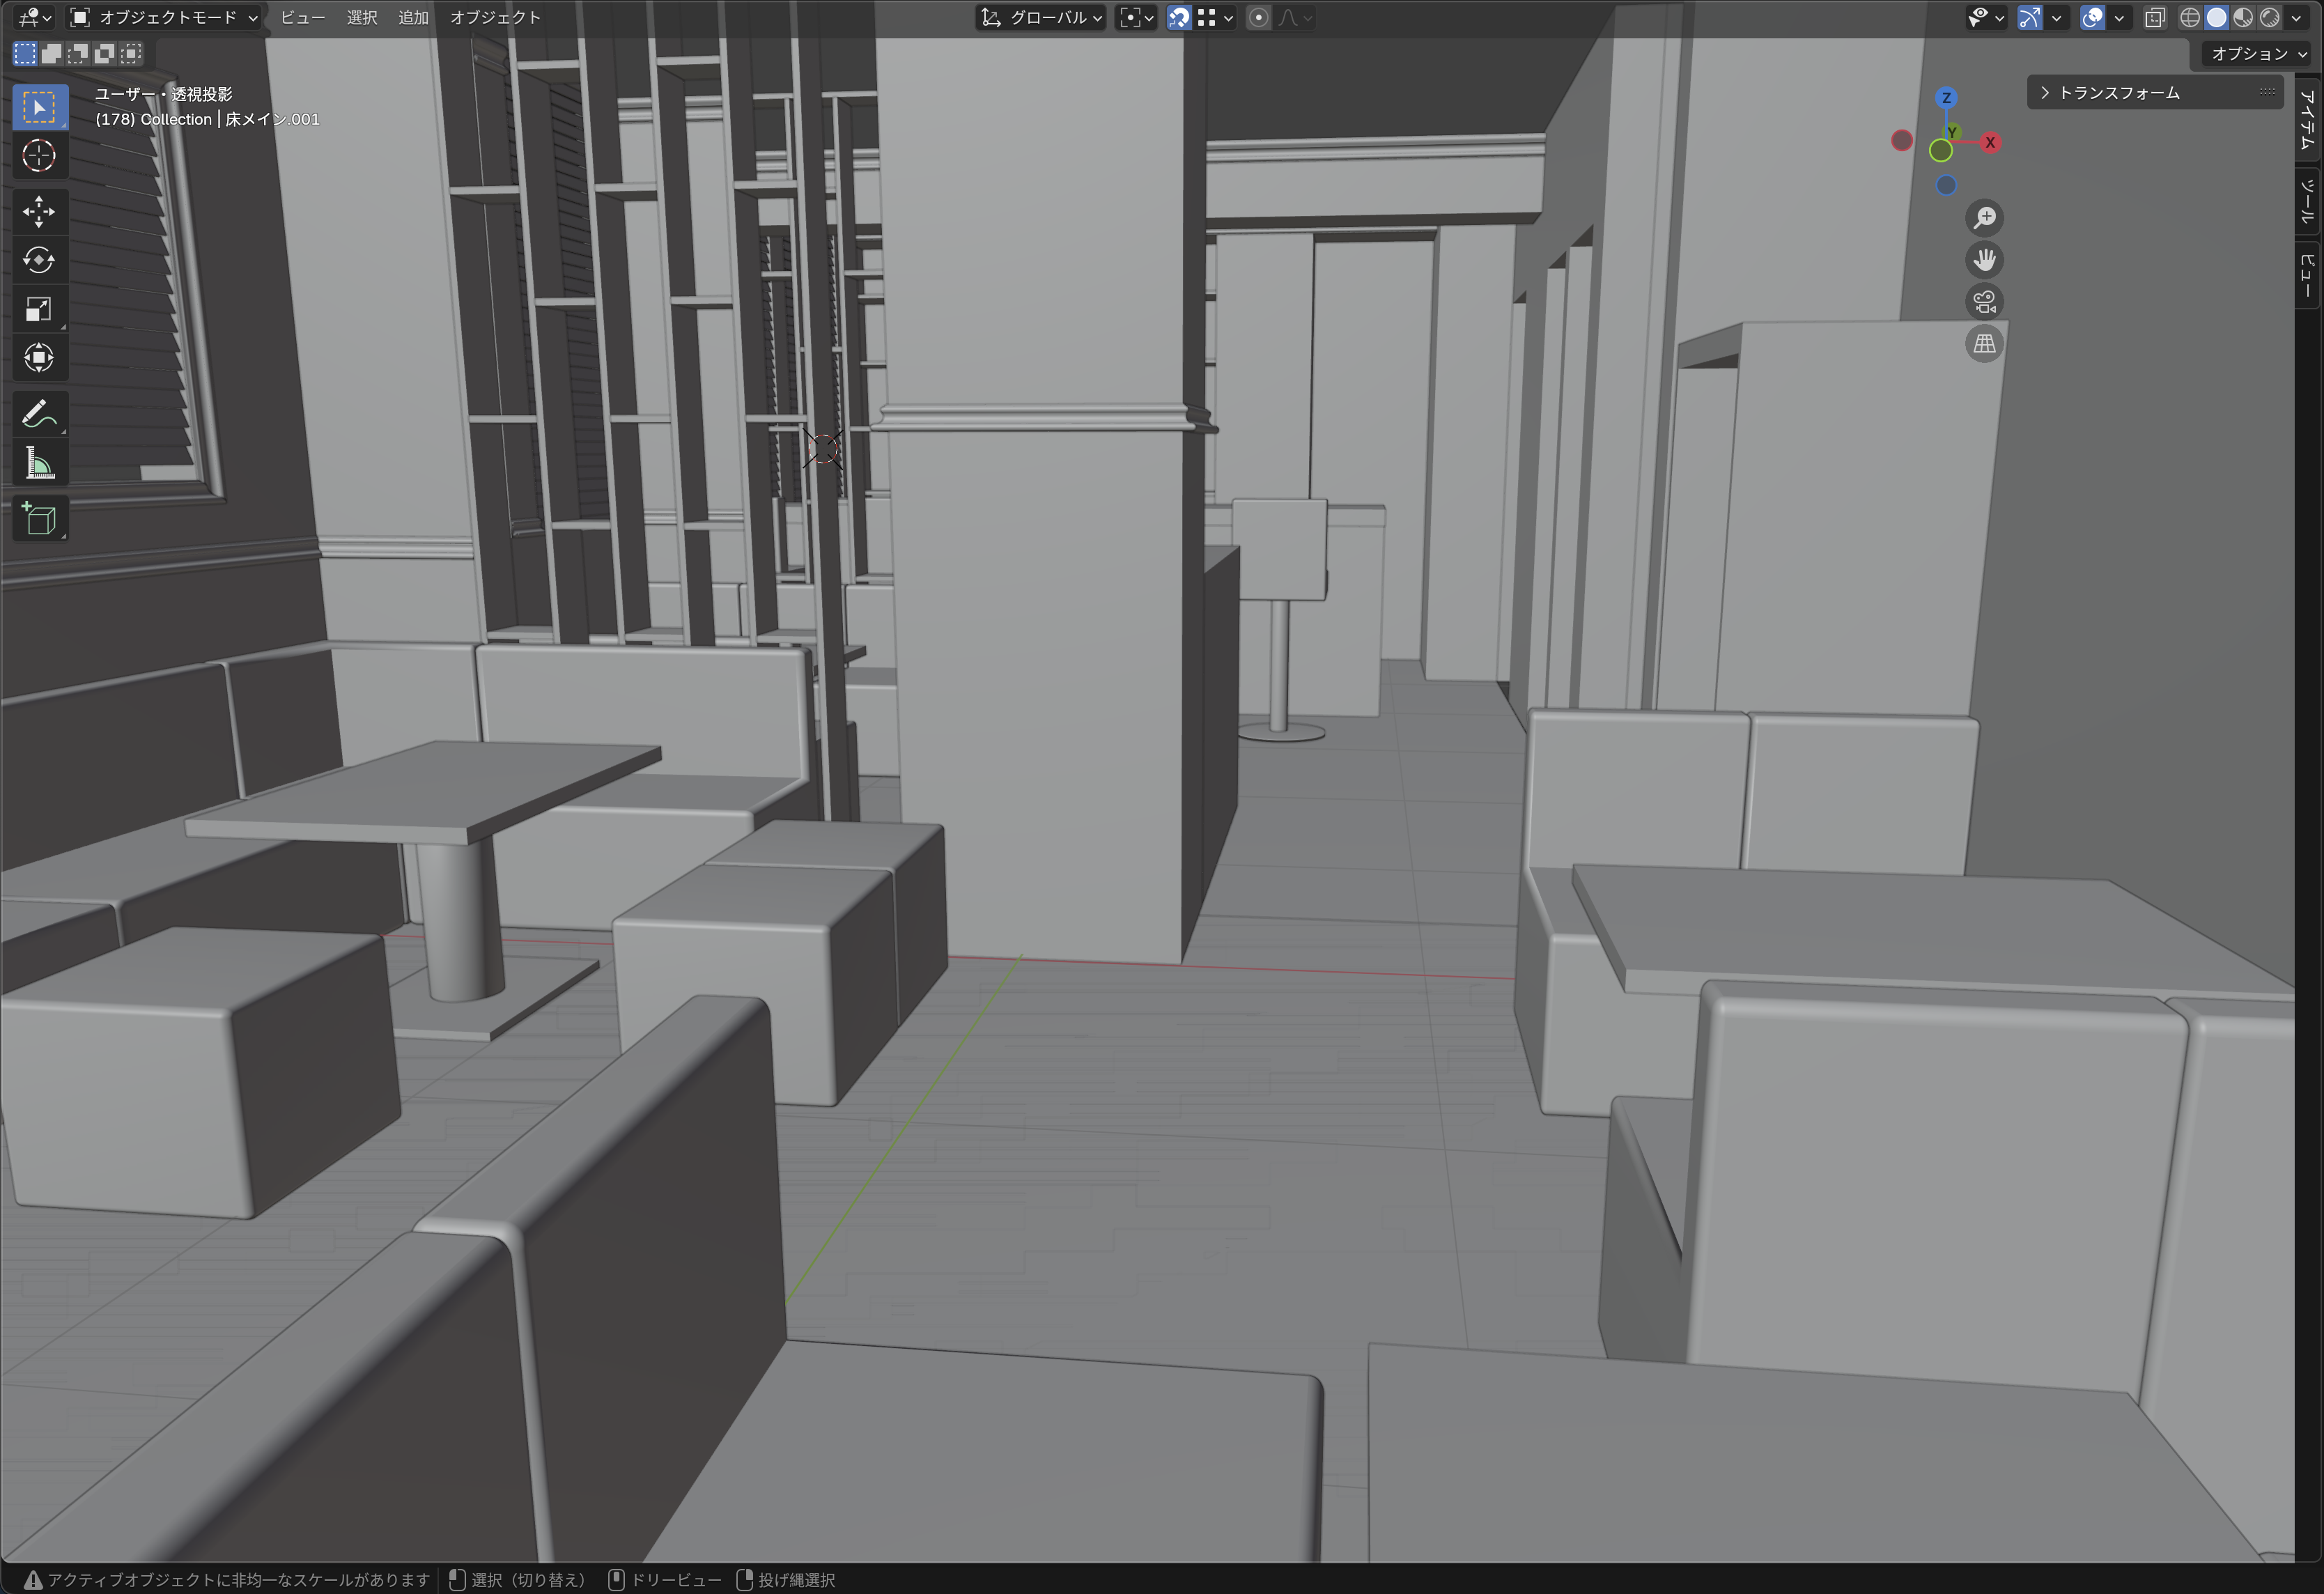Open pivot point dropdown
Image resolution: width=2324 pixels, height=1594 pixels.
[1137, 18]
